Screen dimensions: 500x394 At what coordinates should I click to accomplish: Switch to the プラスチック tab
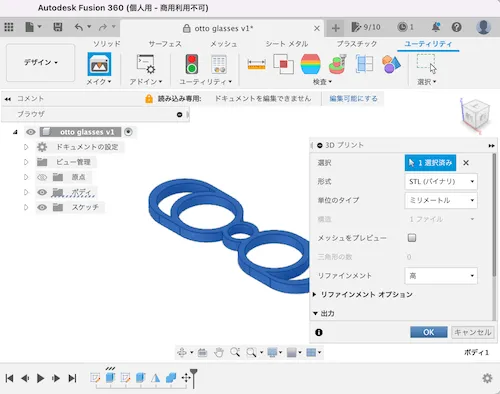tap(357, 44)
